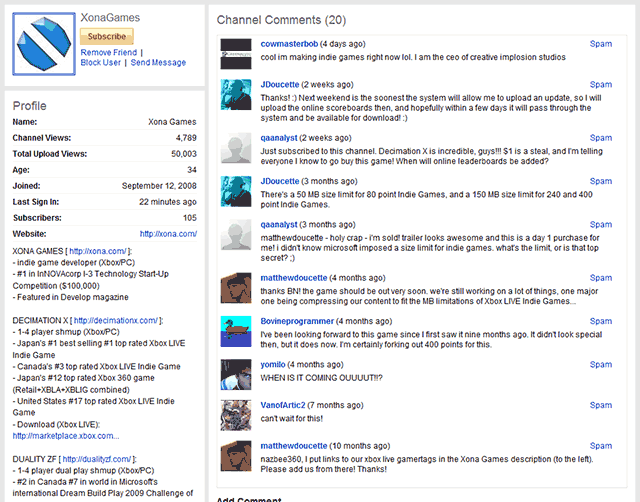The image size is (640, 502).
Task: Click the XonaGames channel title text
Action: pyautogui.click(x=110, y=18)
